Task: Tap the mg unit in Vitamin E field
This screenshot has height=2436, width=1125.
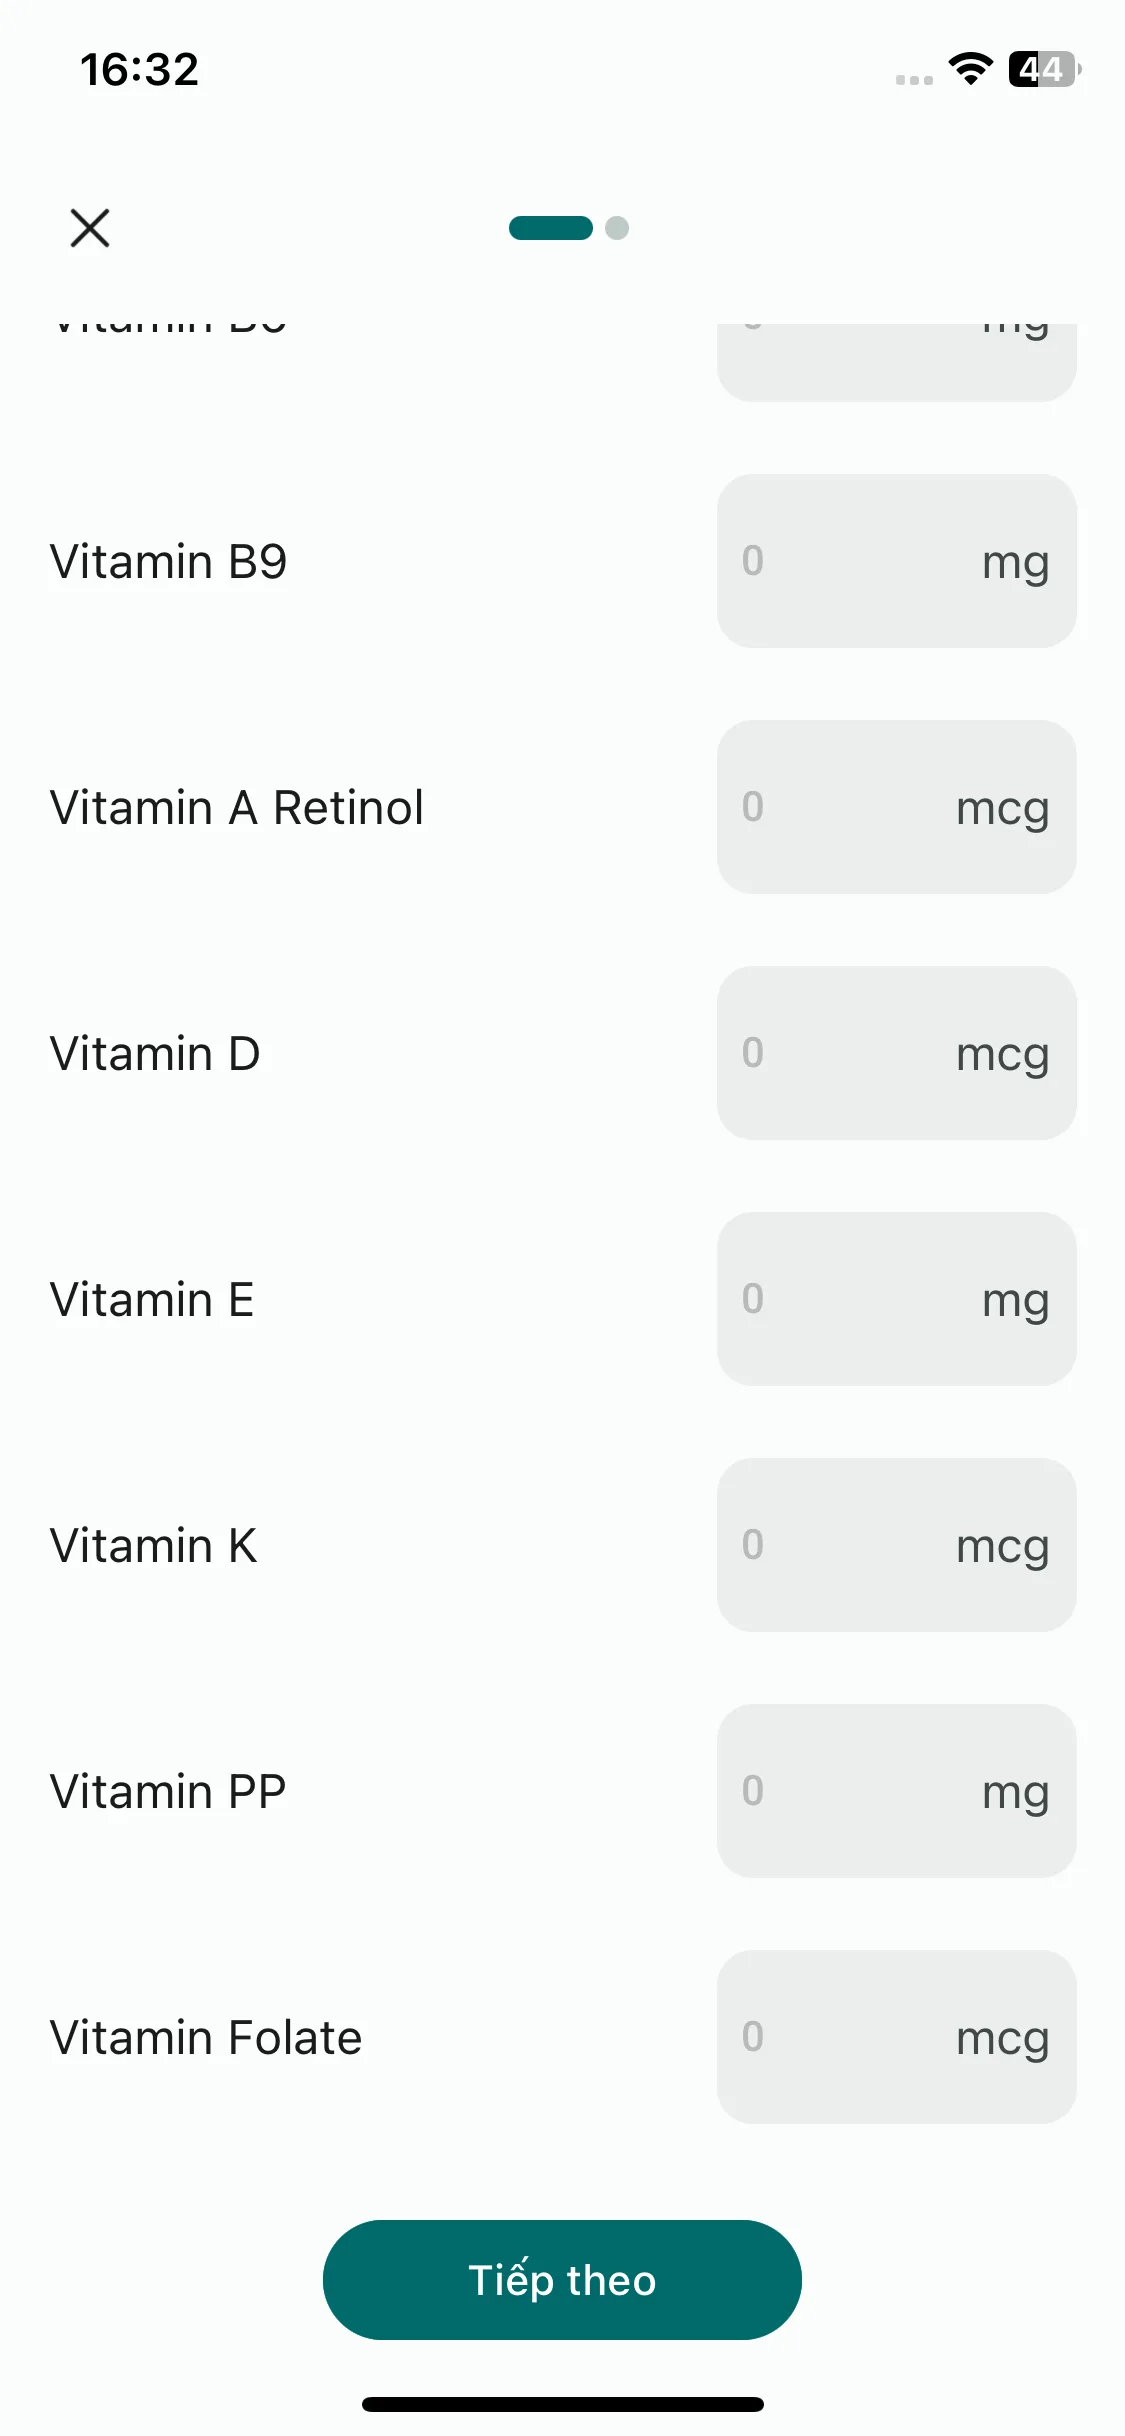Action: point(1016,1302)
